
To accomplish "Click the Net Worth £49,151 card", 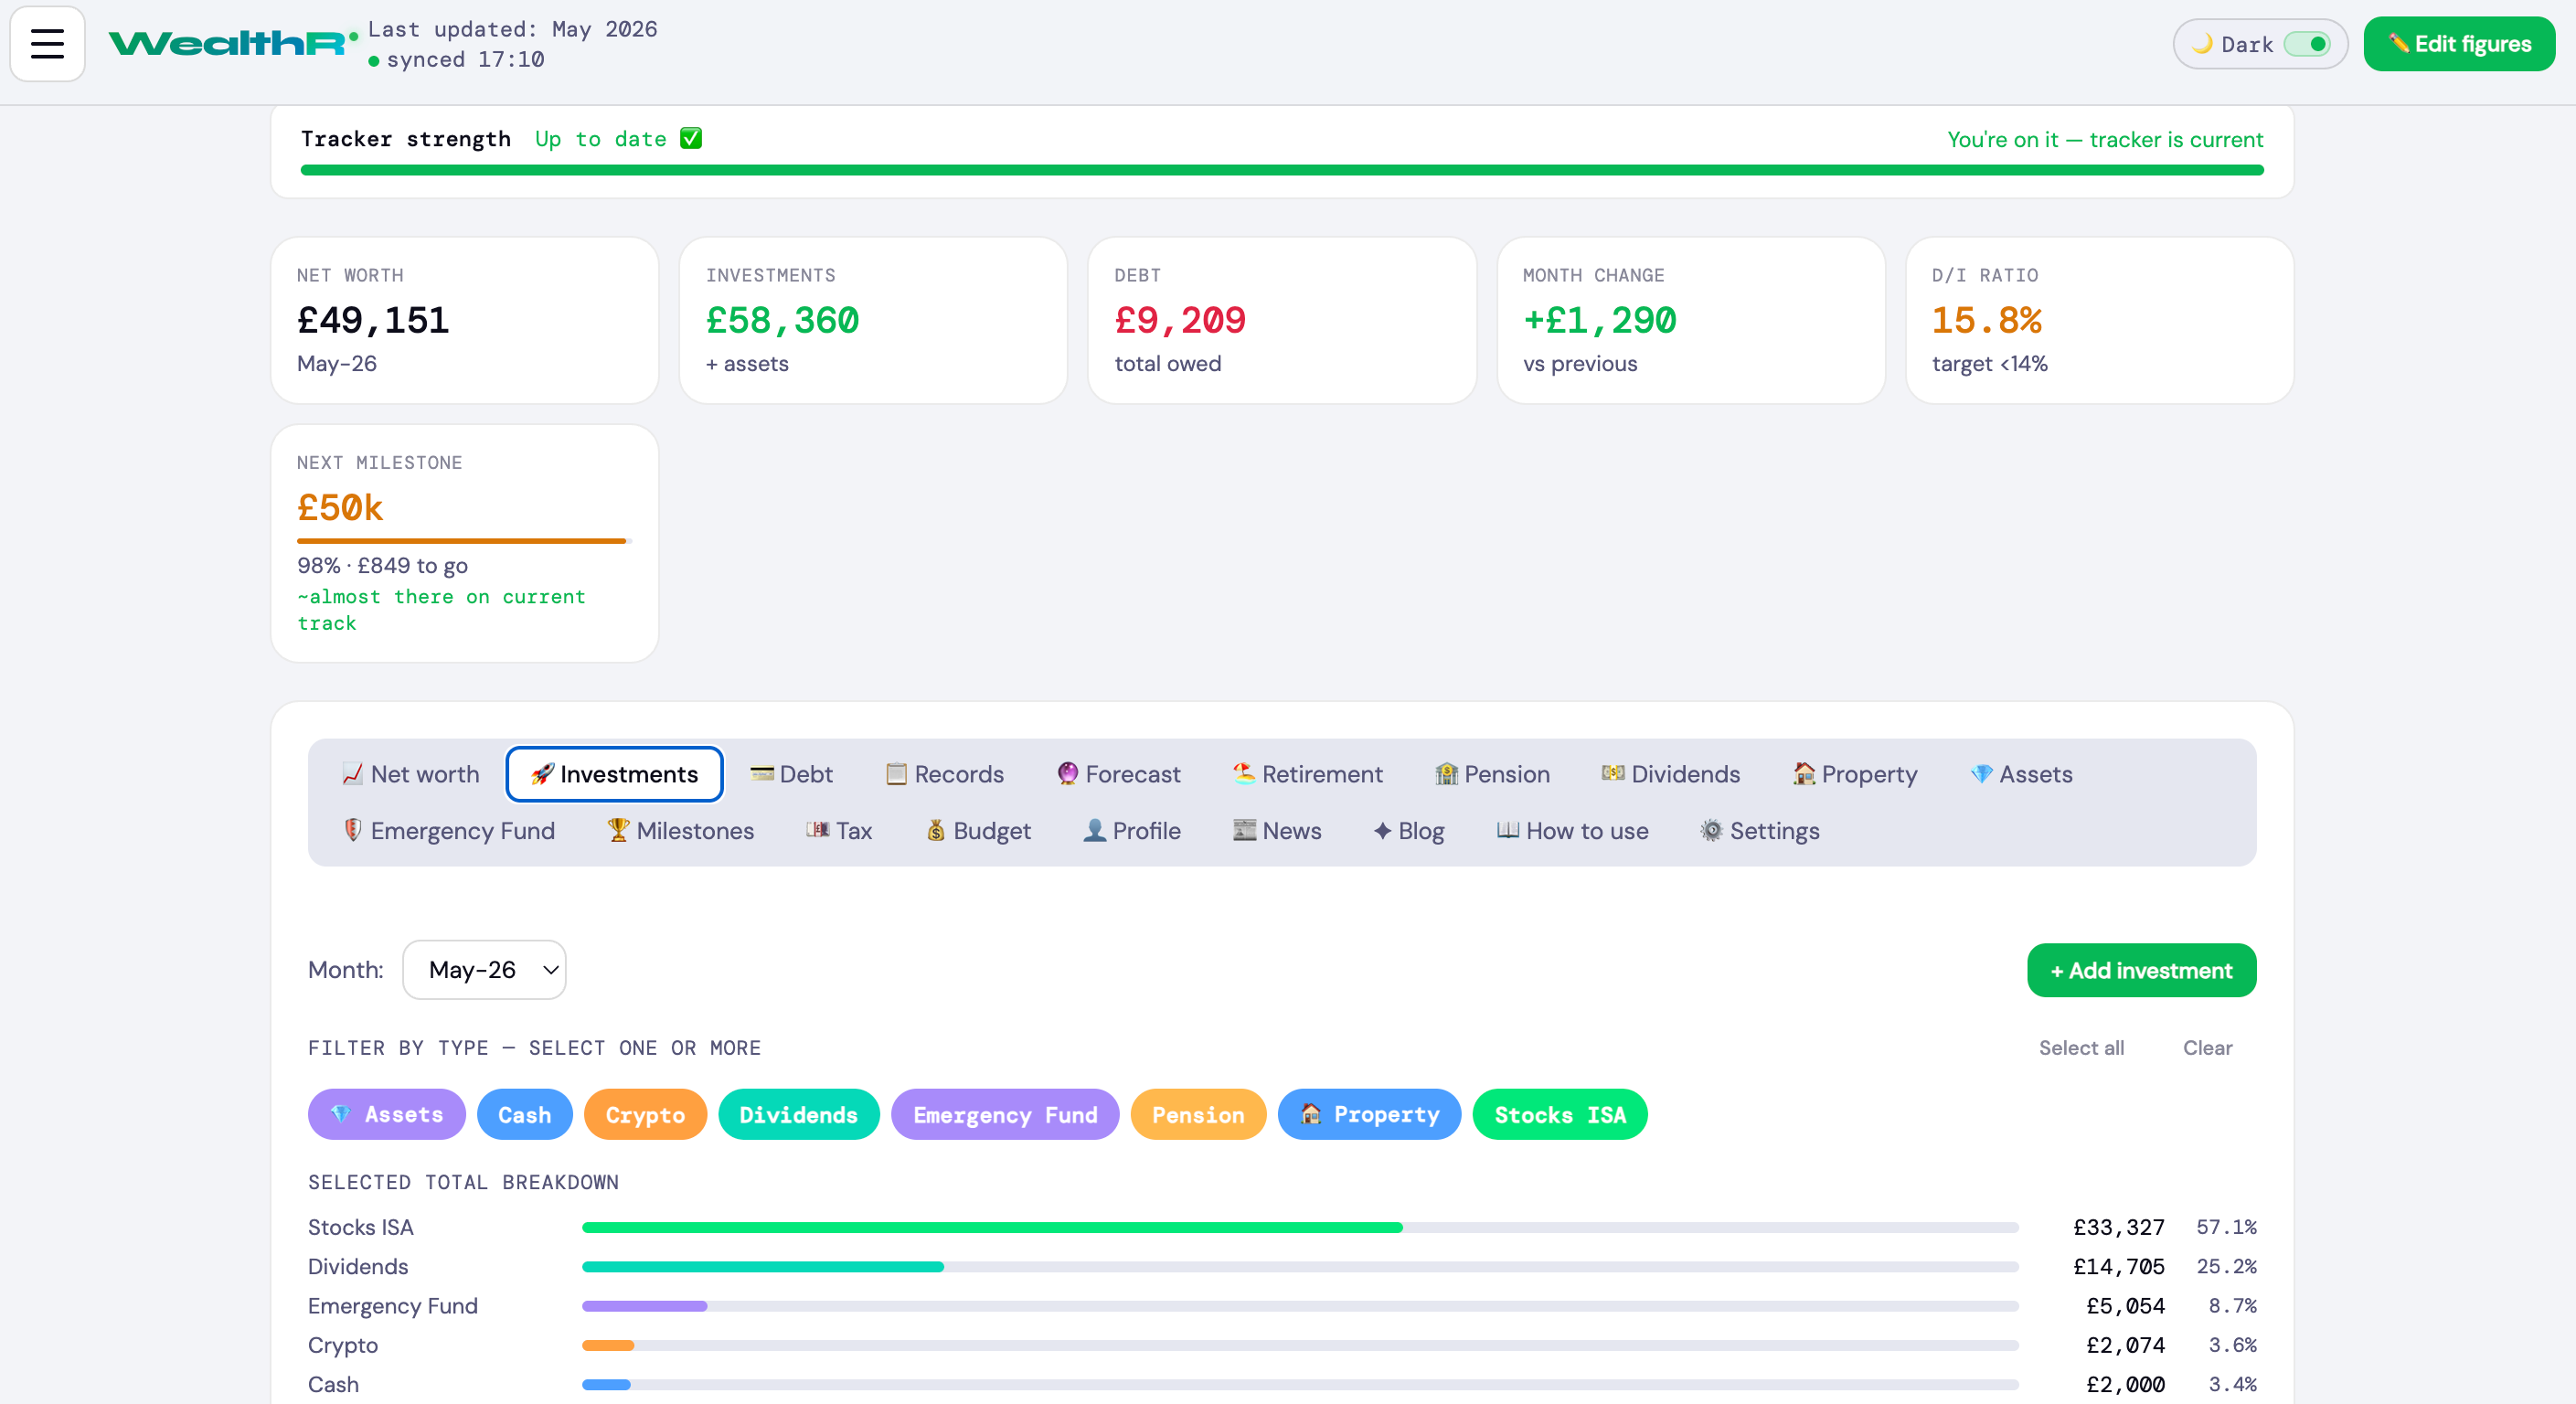I will 464,320.
